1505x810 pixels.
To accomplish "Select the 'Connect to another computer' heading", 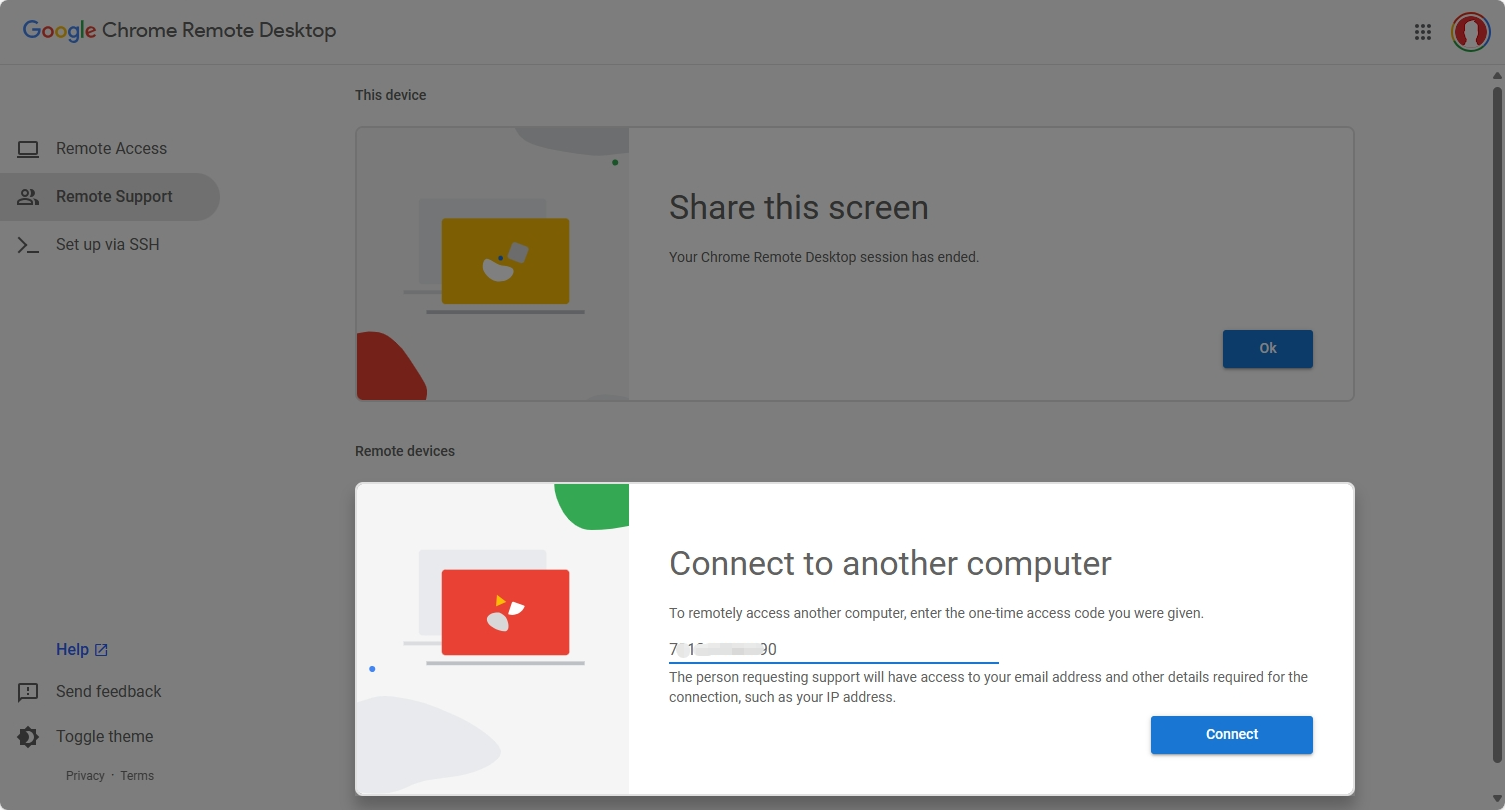I will 890,564.
